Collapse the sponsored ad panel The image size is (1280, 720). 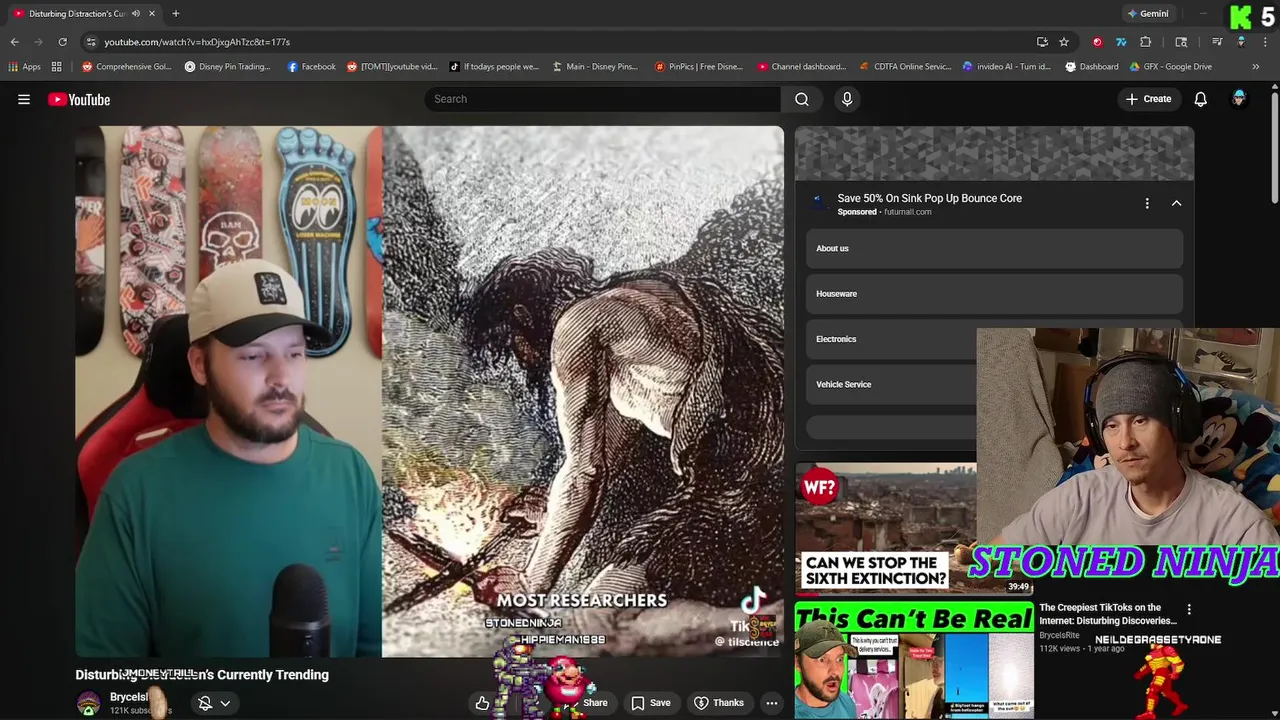[1176, 203]
